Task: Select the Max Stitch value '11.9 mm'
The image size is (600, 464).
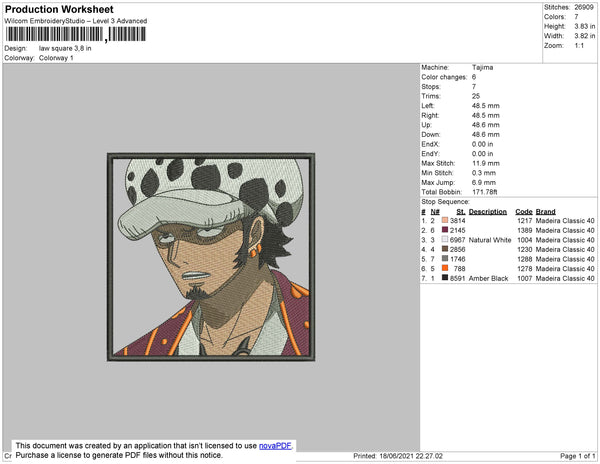Action: [486, 163]
